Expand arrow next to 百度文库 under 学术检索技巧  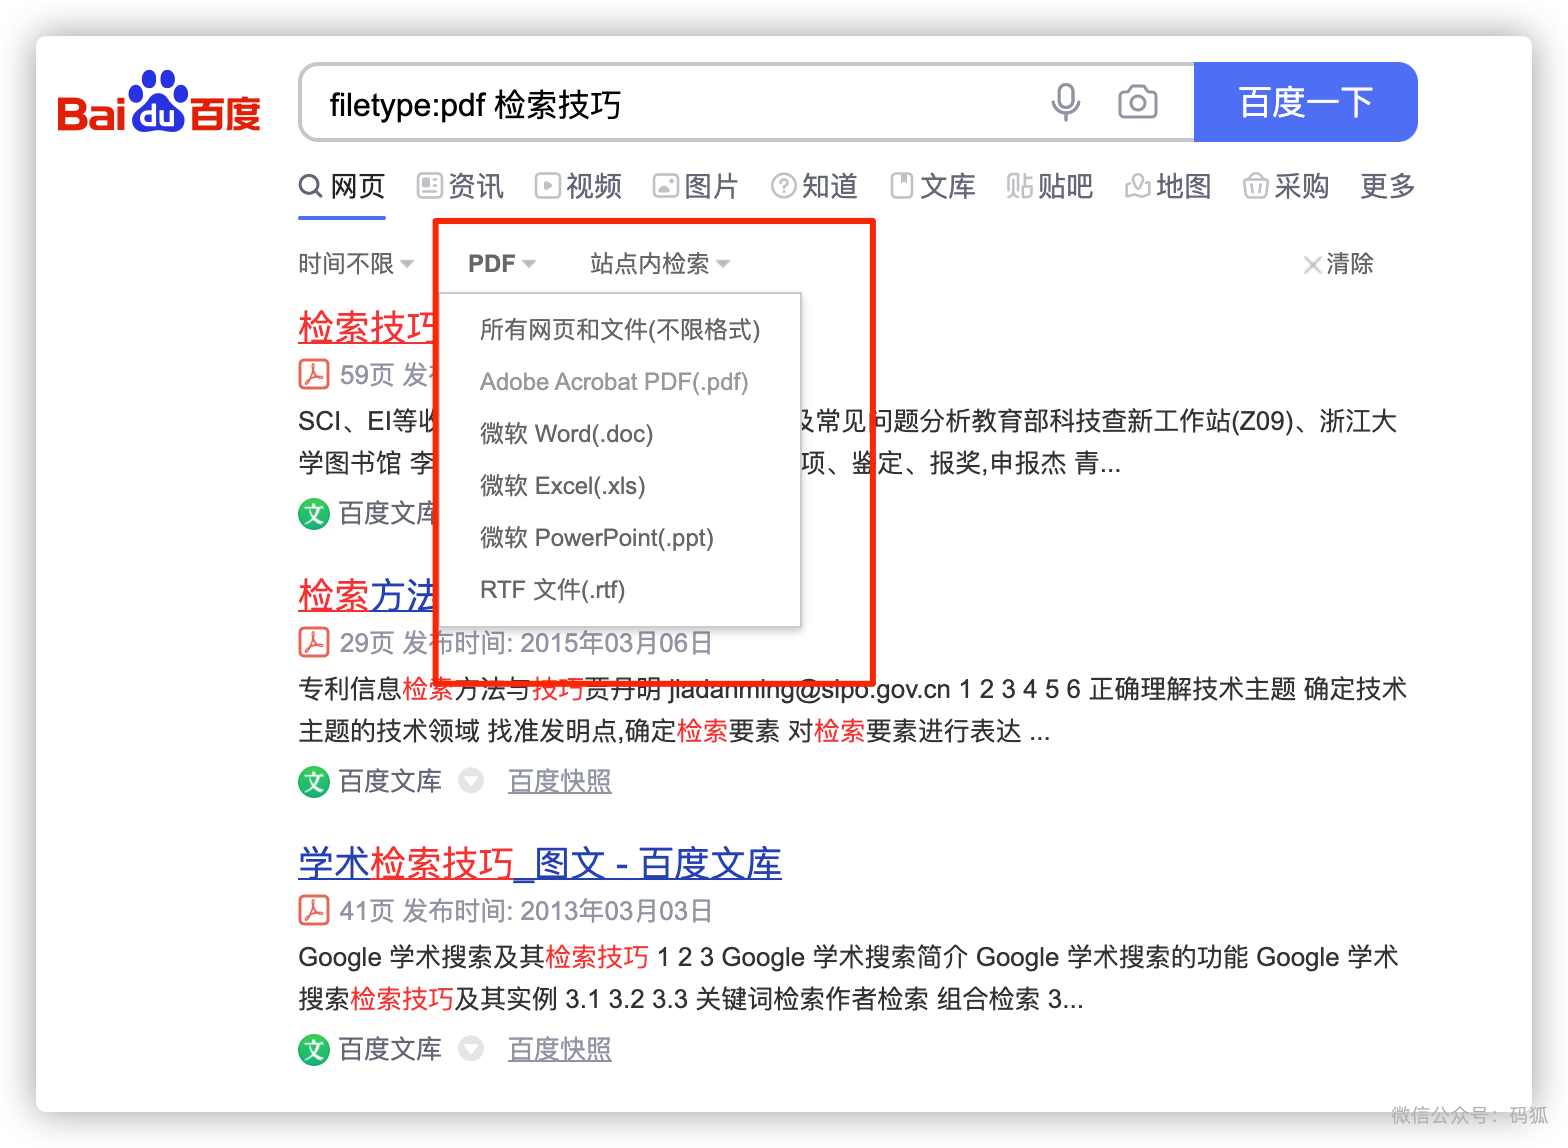[471, 1049]
